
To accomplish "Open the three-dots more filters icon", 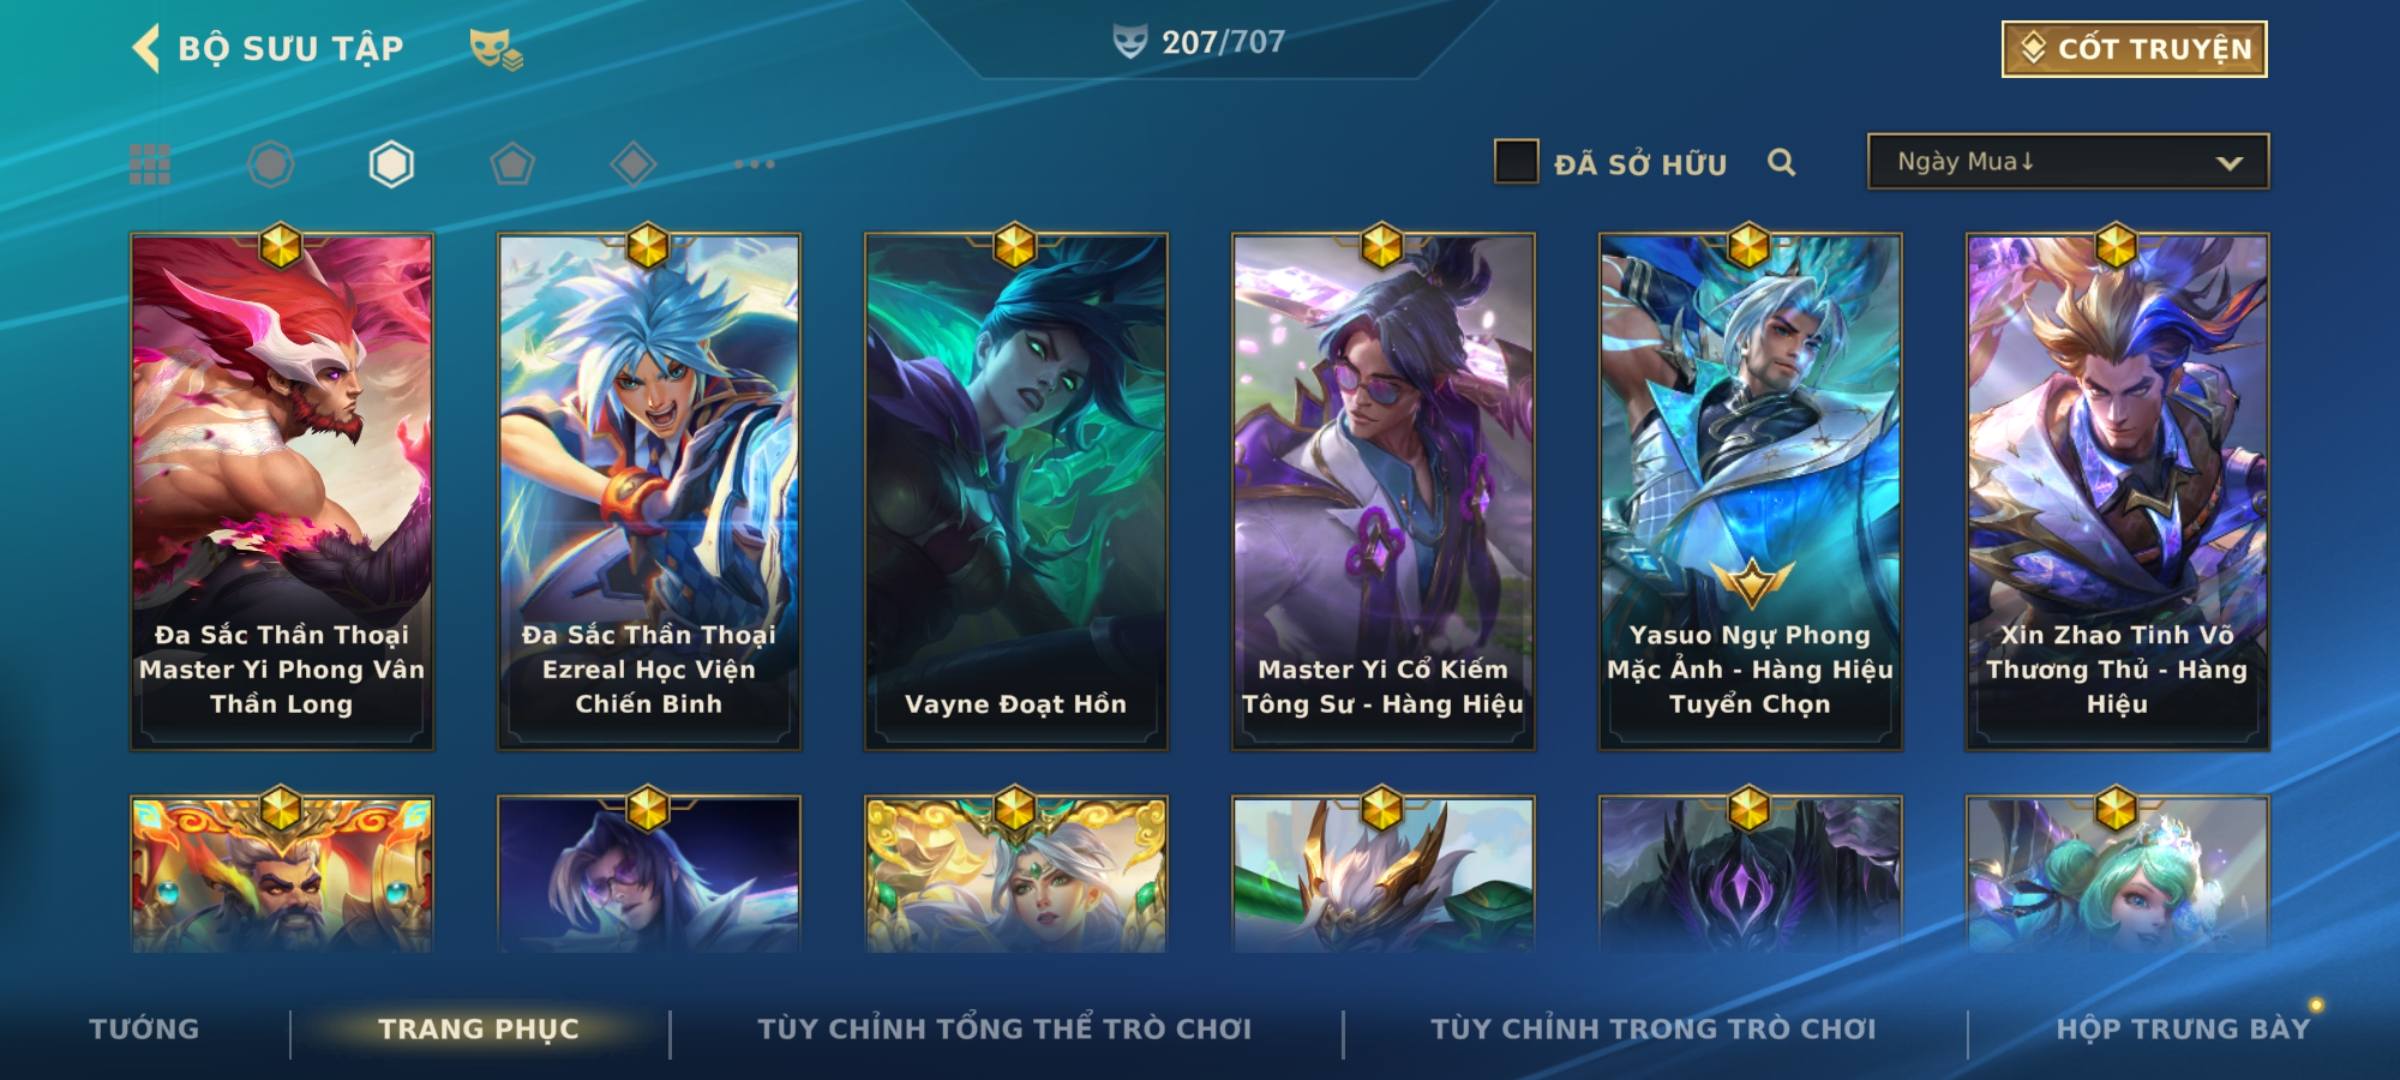I will pyautogui.click(x=754, y=164).
